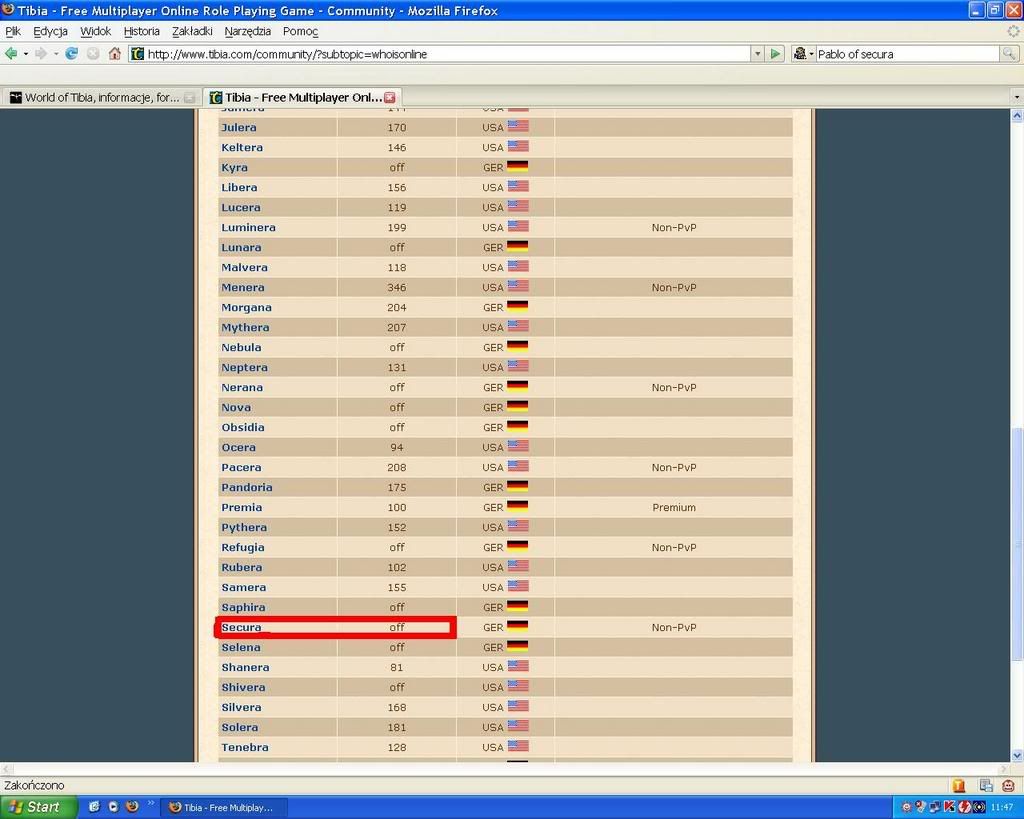Click the Firefox throbber icon in menu bar
Screen dimensions: 1024x819
1013,31
